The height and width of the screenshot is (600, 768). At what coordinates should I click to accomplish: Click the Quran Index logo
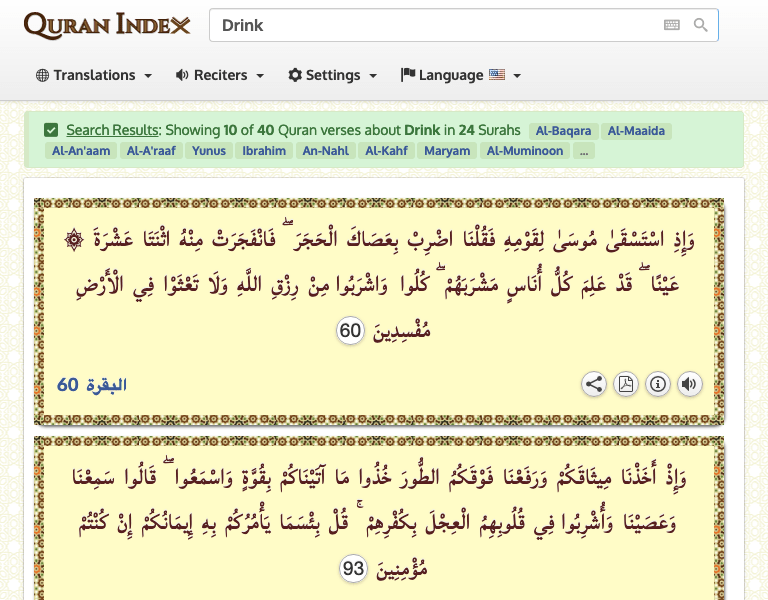(x=107, y=25)
